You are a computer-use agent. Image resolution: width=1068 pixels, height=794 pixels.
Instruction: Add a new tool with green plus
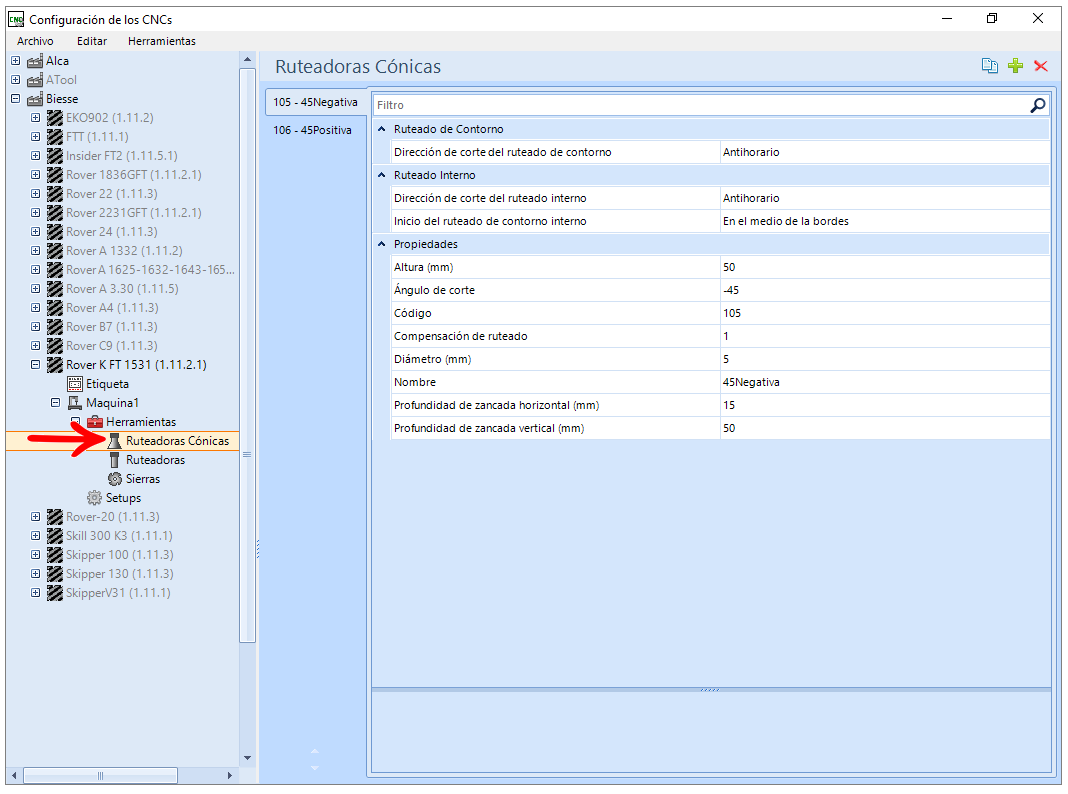click(x=1015, y=66)
